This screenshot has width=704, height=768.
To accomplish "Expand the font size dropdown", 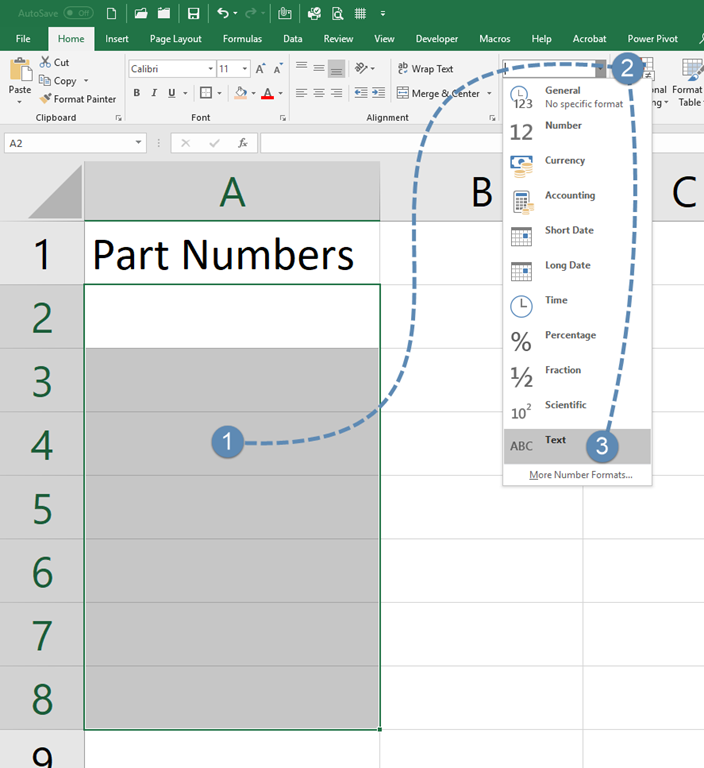I will point(244,69).
